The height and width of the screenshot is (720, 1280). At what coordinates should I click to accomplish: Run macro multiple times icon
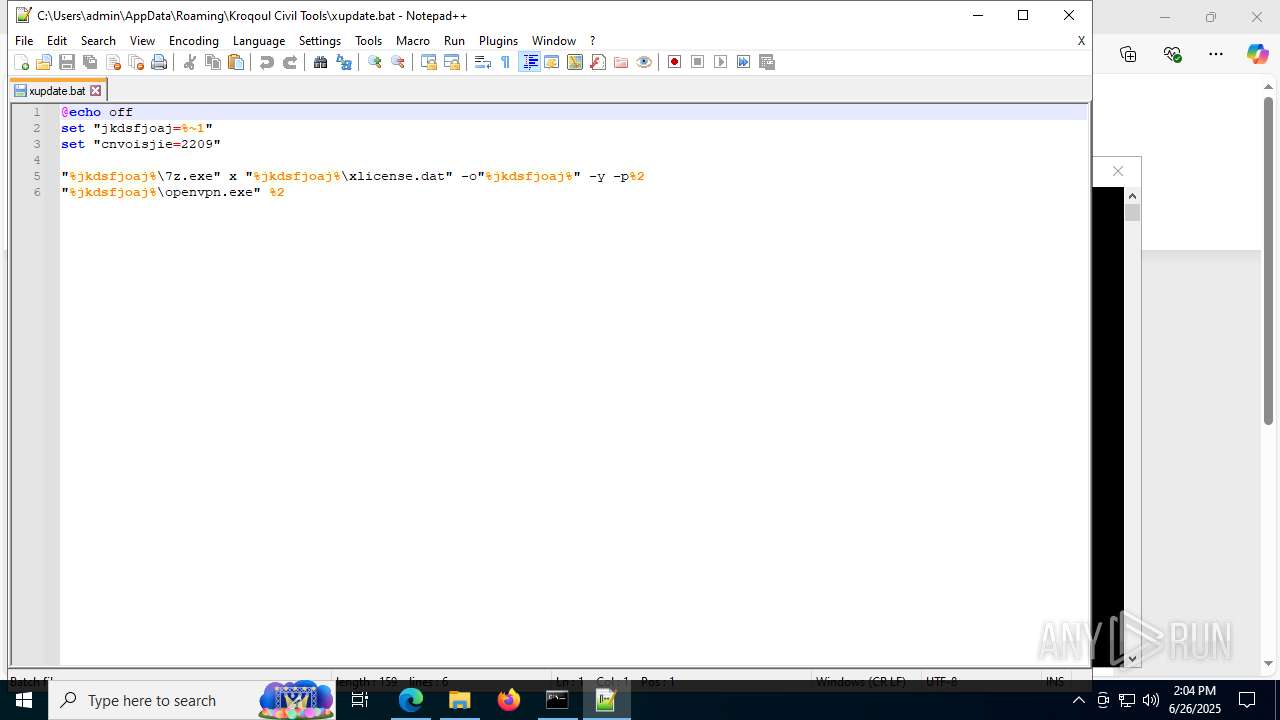(744, 62)
